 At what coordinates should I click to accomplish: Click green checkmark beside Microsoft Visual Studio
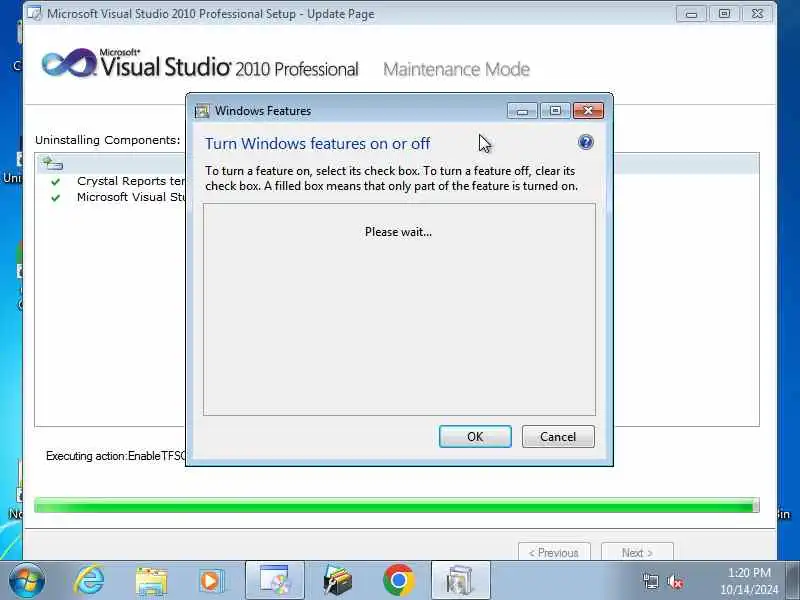[x=56, y=197]
